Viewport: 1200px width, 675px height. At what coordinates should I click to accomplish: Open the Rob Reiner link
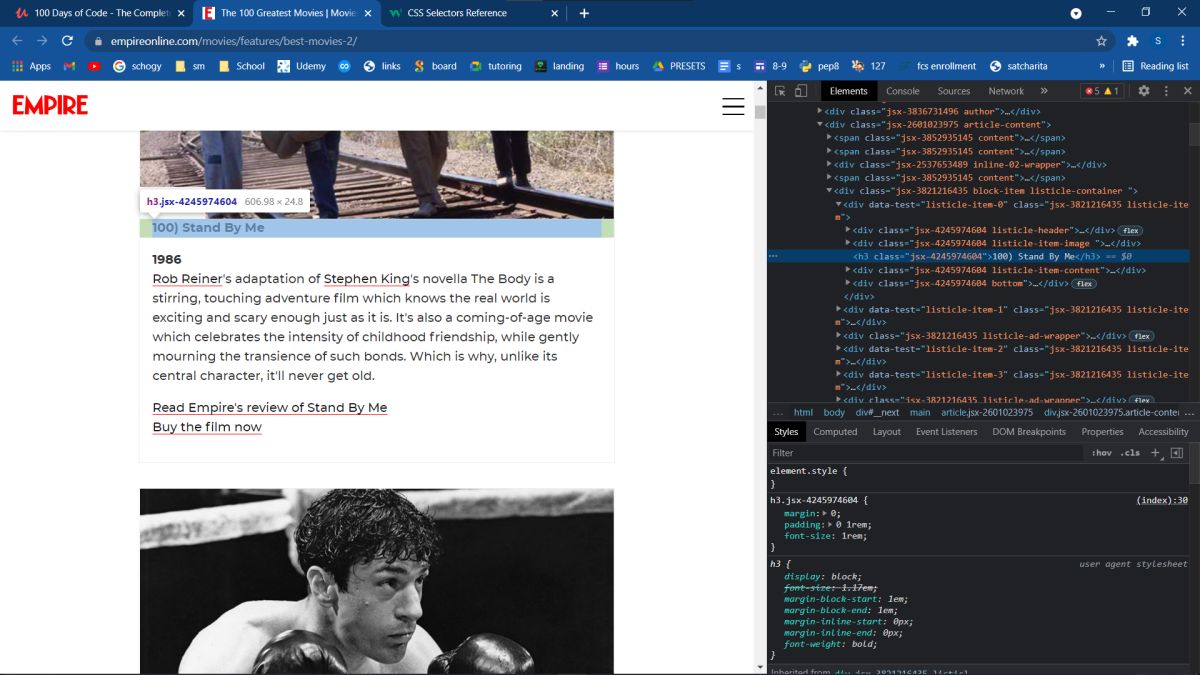(185, 279)
